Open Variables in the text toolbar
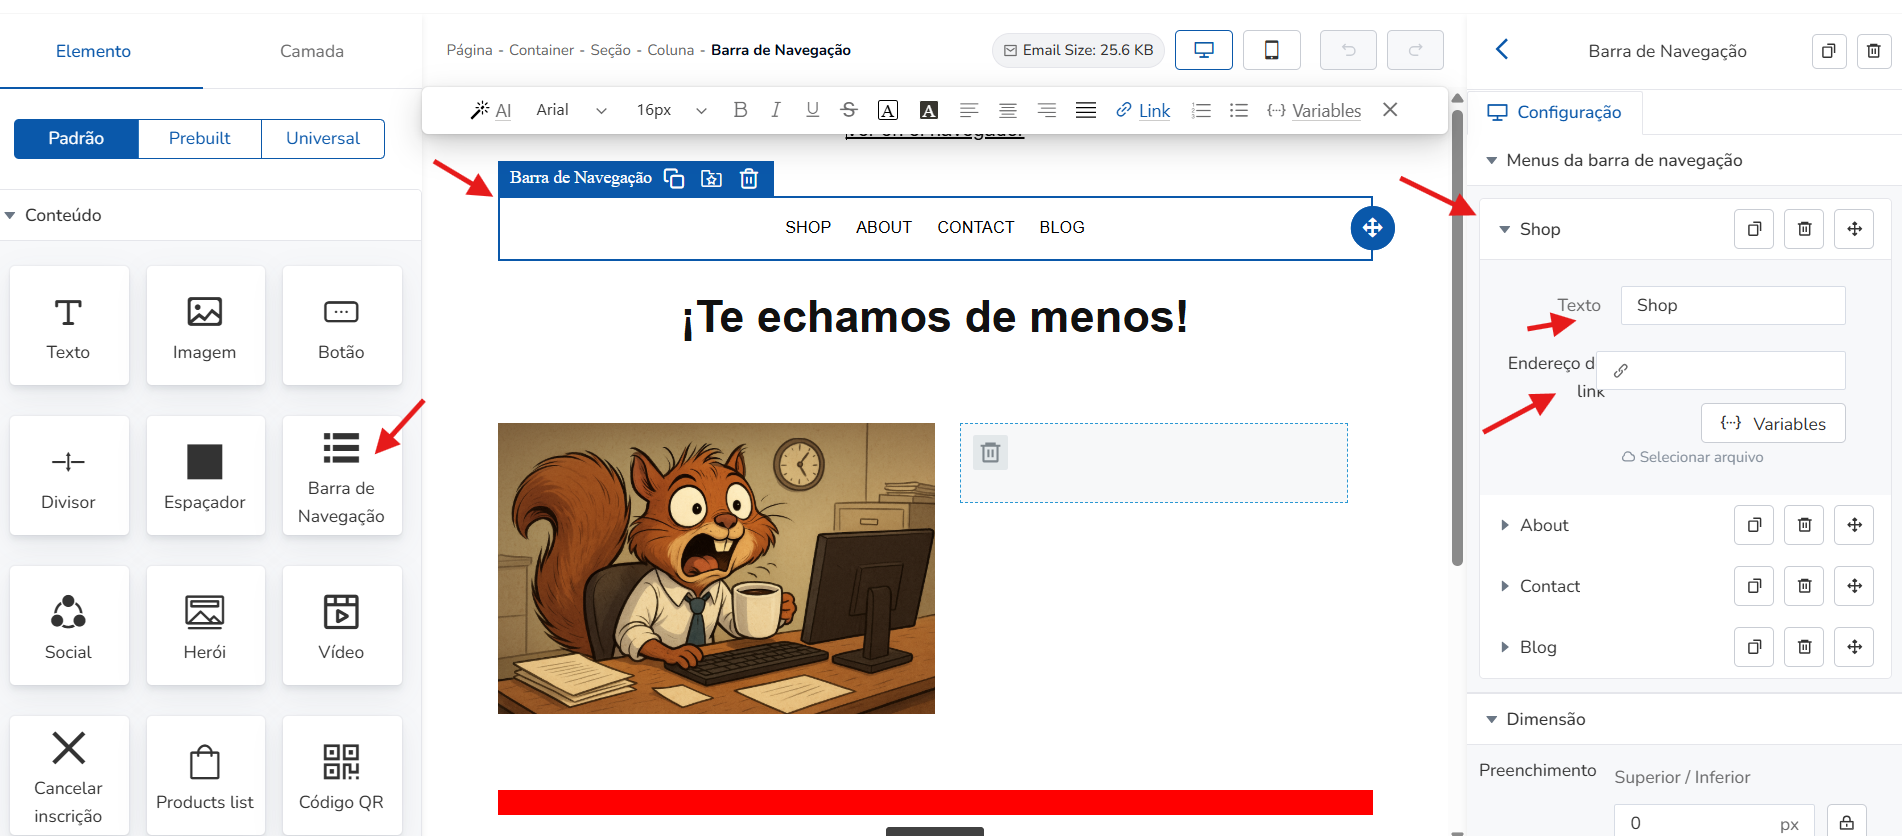1902x836 pixels. coord(1314,110)
